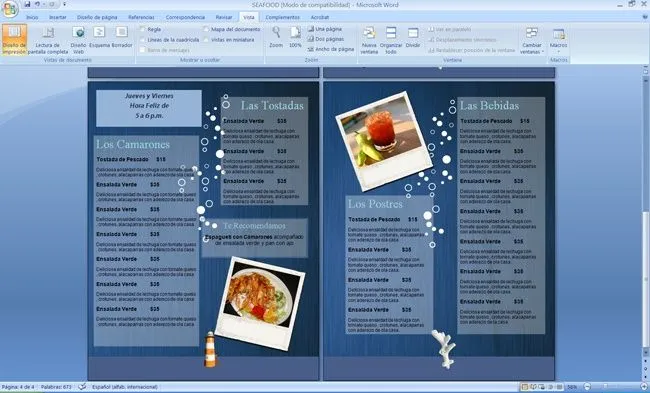This screenshot has width=650, height=393.
Task: Click the Las Bebidas heading
Action: (490, 105)
